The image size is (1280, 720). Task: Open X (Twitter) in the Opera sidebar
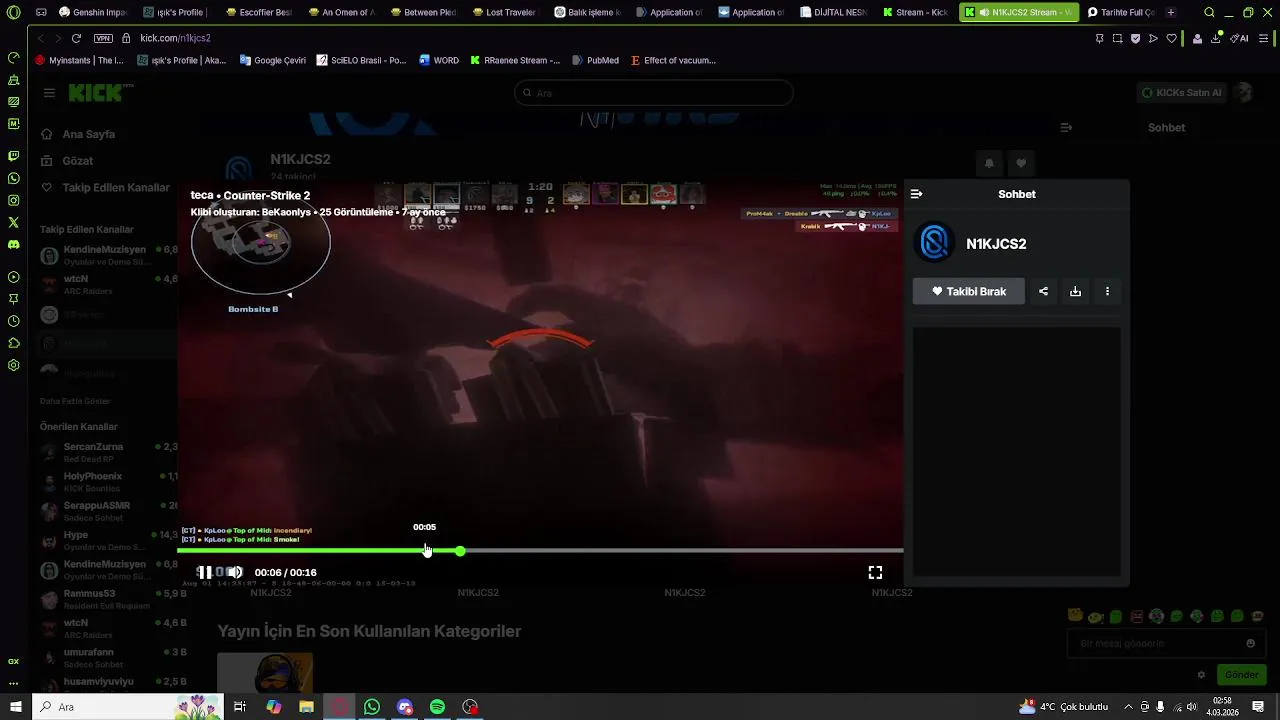[13, 222]
